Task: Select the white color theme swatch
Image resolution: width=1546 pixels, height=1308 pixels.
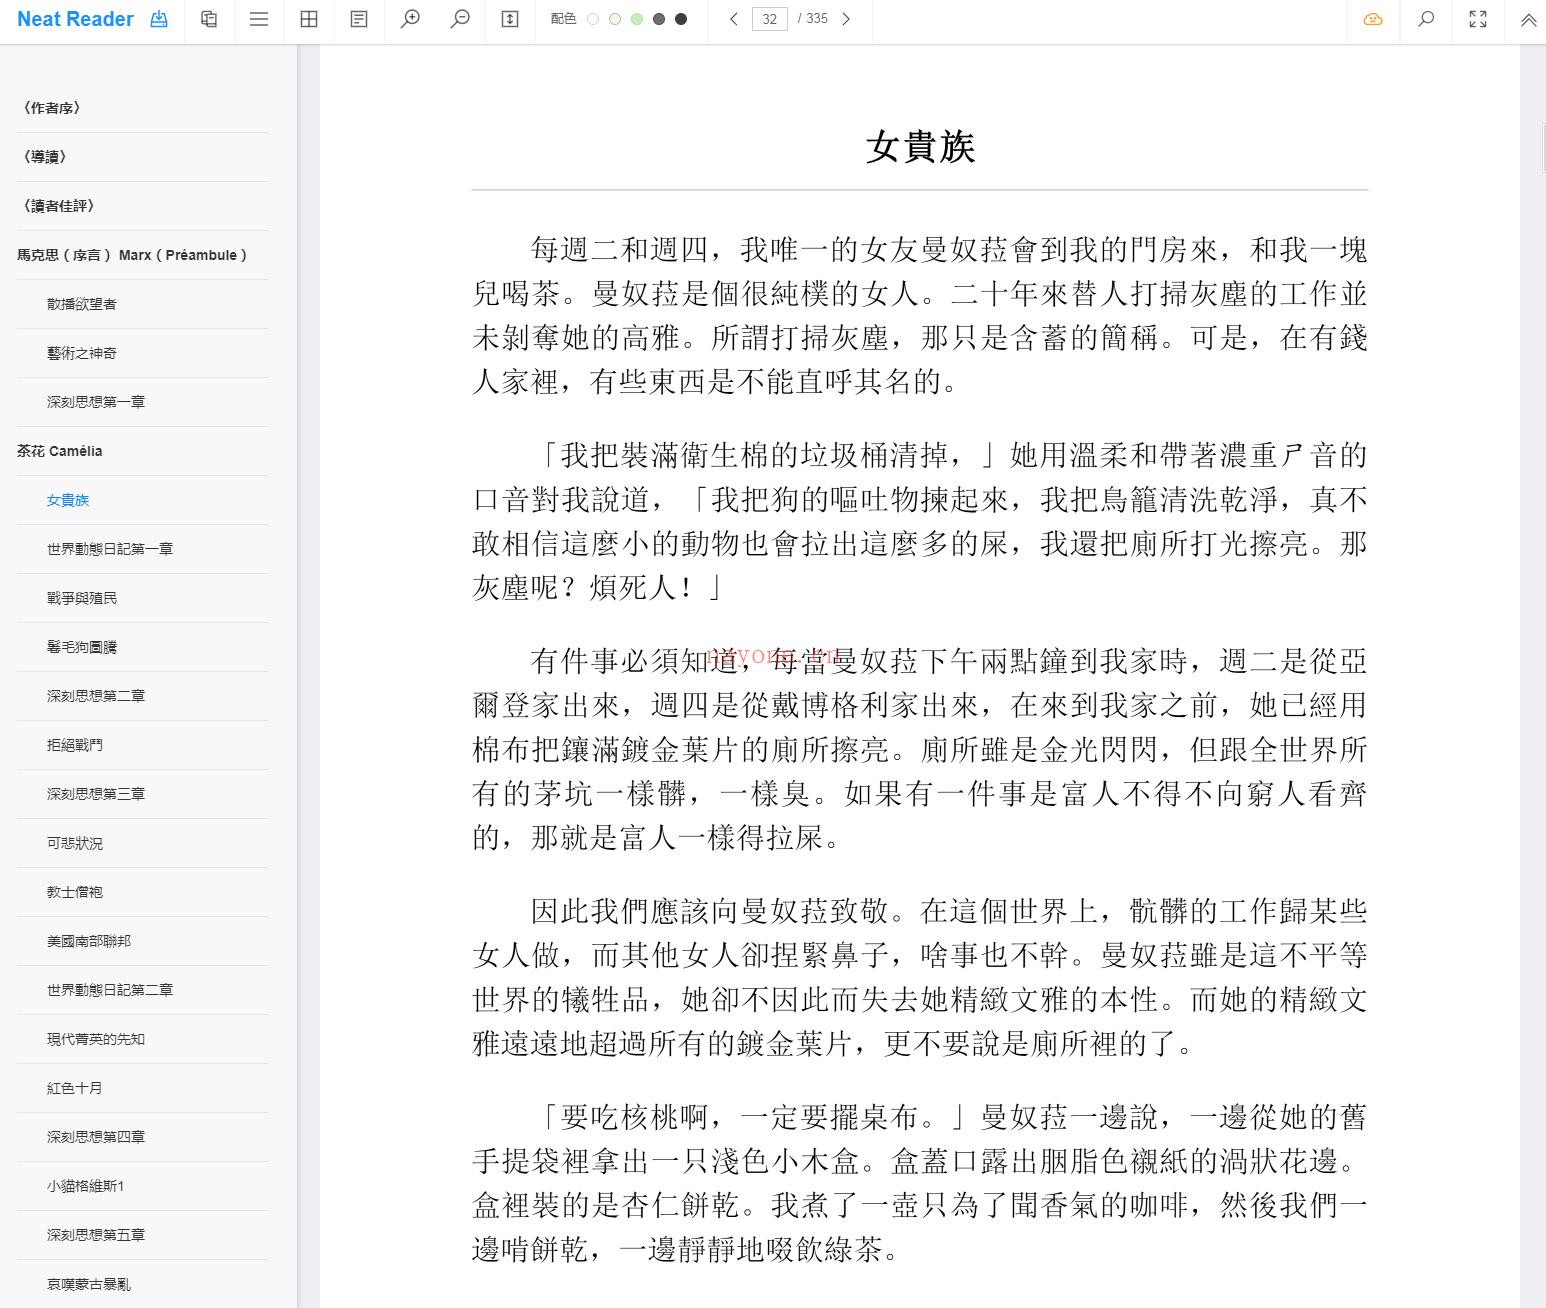Action: click(593, 19)
